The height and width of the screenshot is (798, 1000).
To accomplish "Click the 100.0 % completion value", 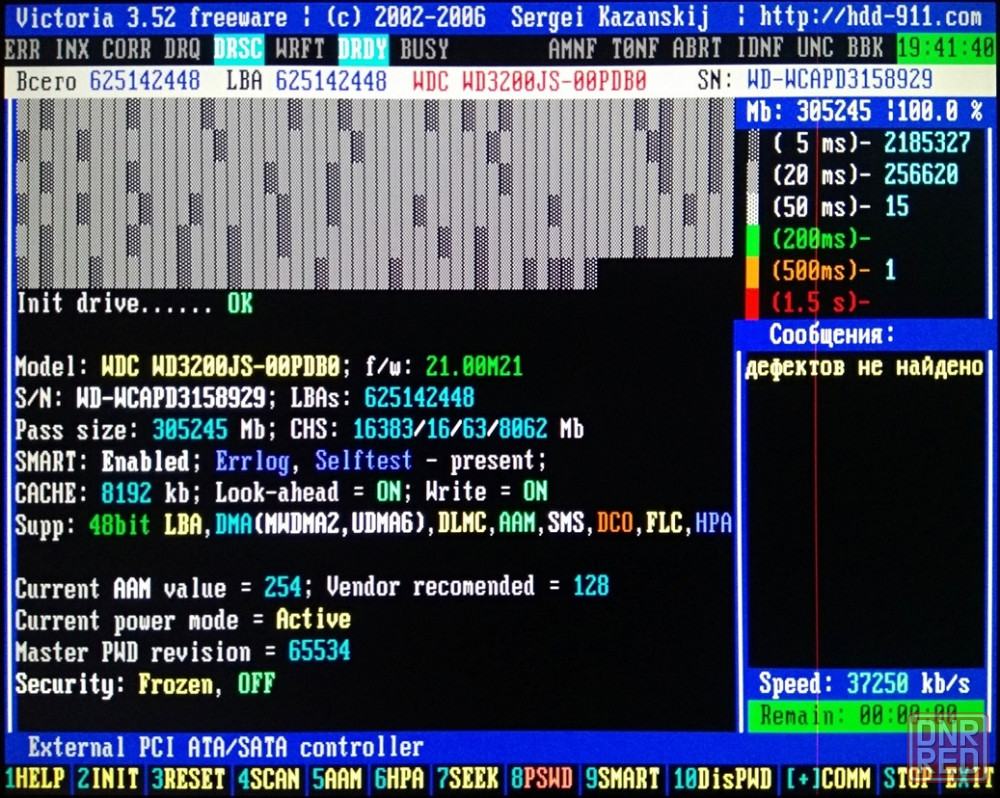I will 939,112.
